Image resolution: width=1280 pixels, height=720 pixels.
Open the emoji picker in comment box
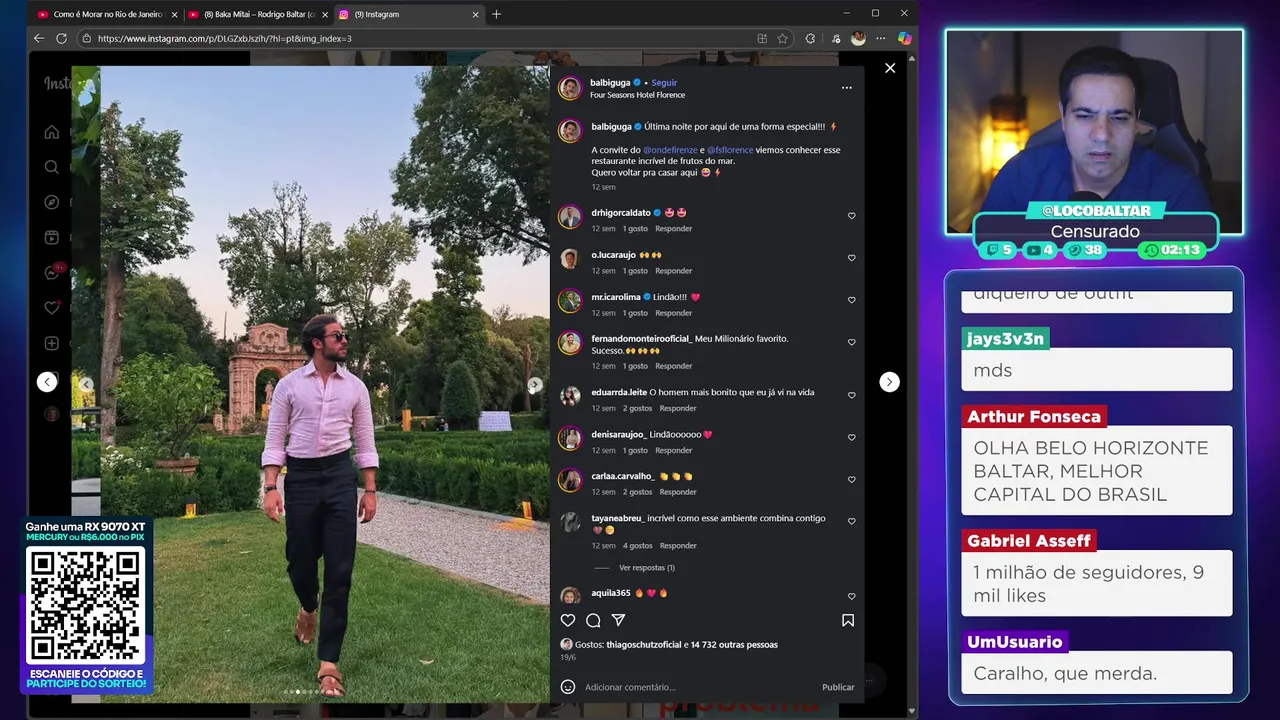click(x=568, y=687)
